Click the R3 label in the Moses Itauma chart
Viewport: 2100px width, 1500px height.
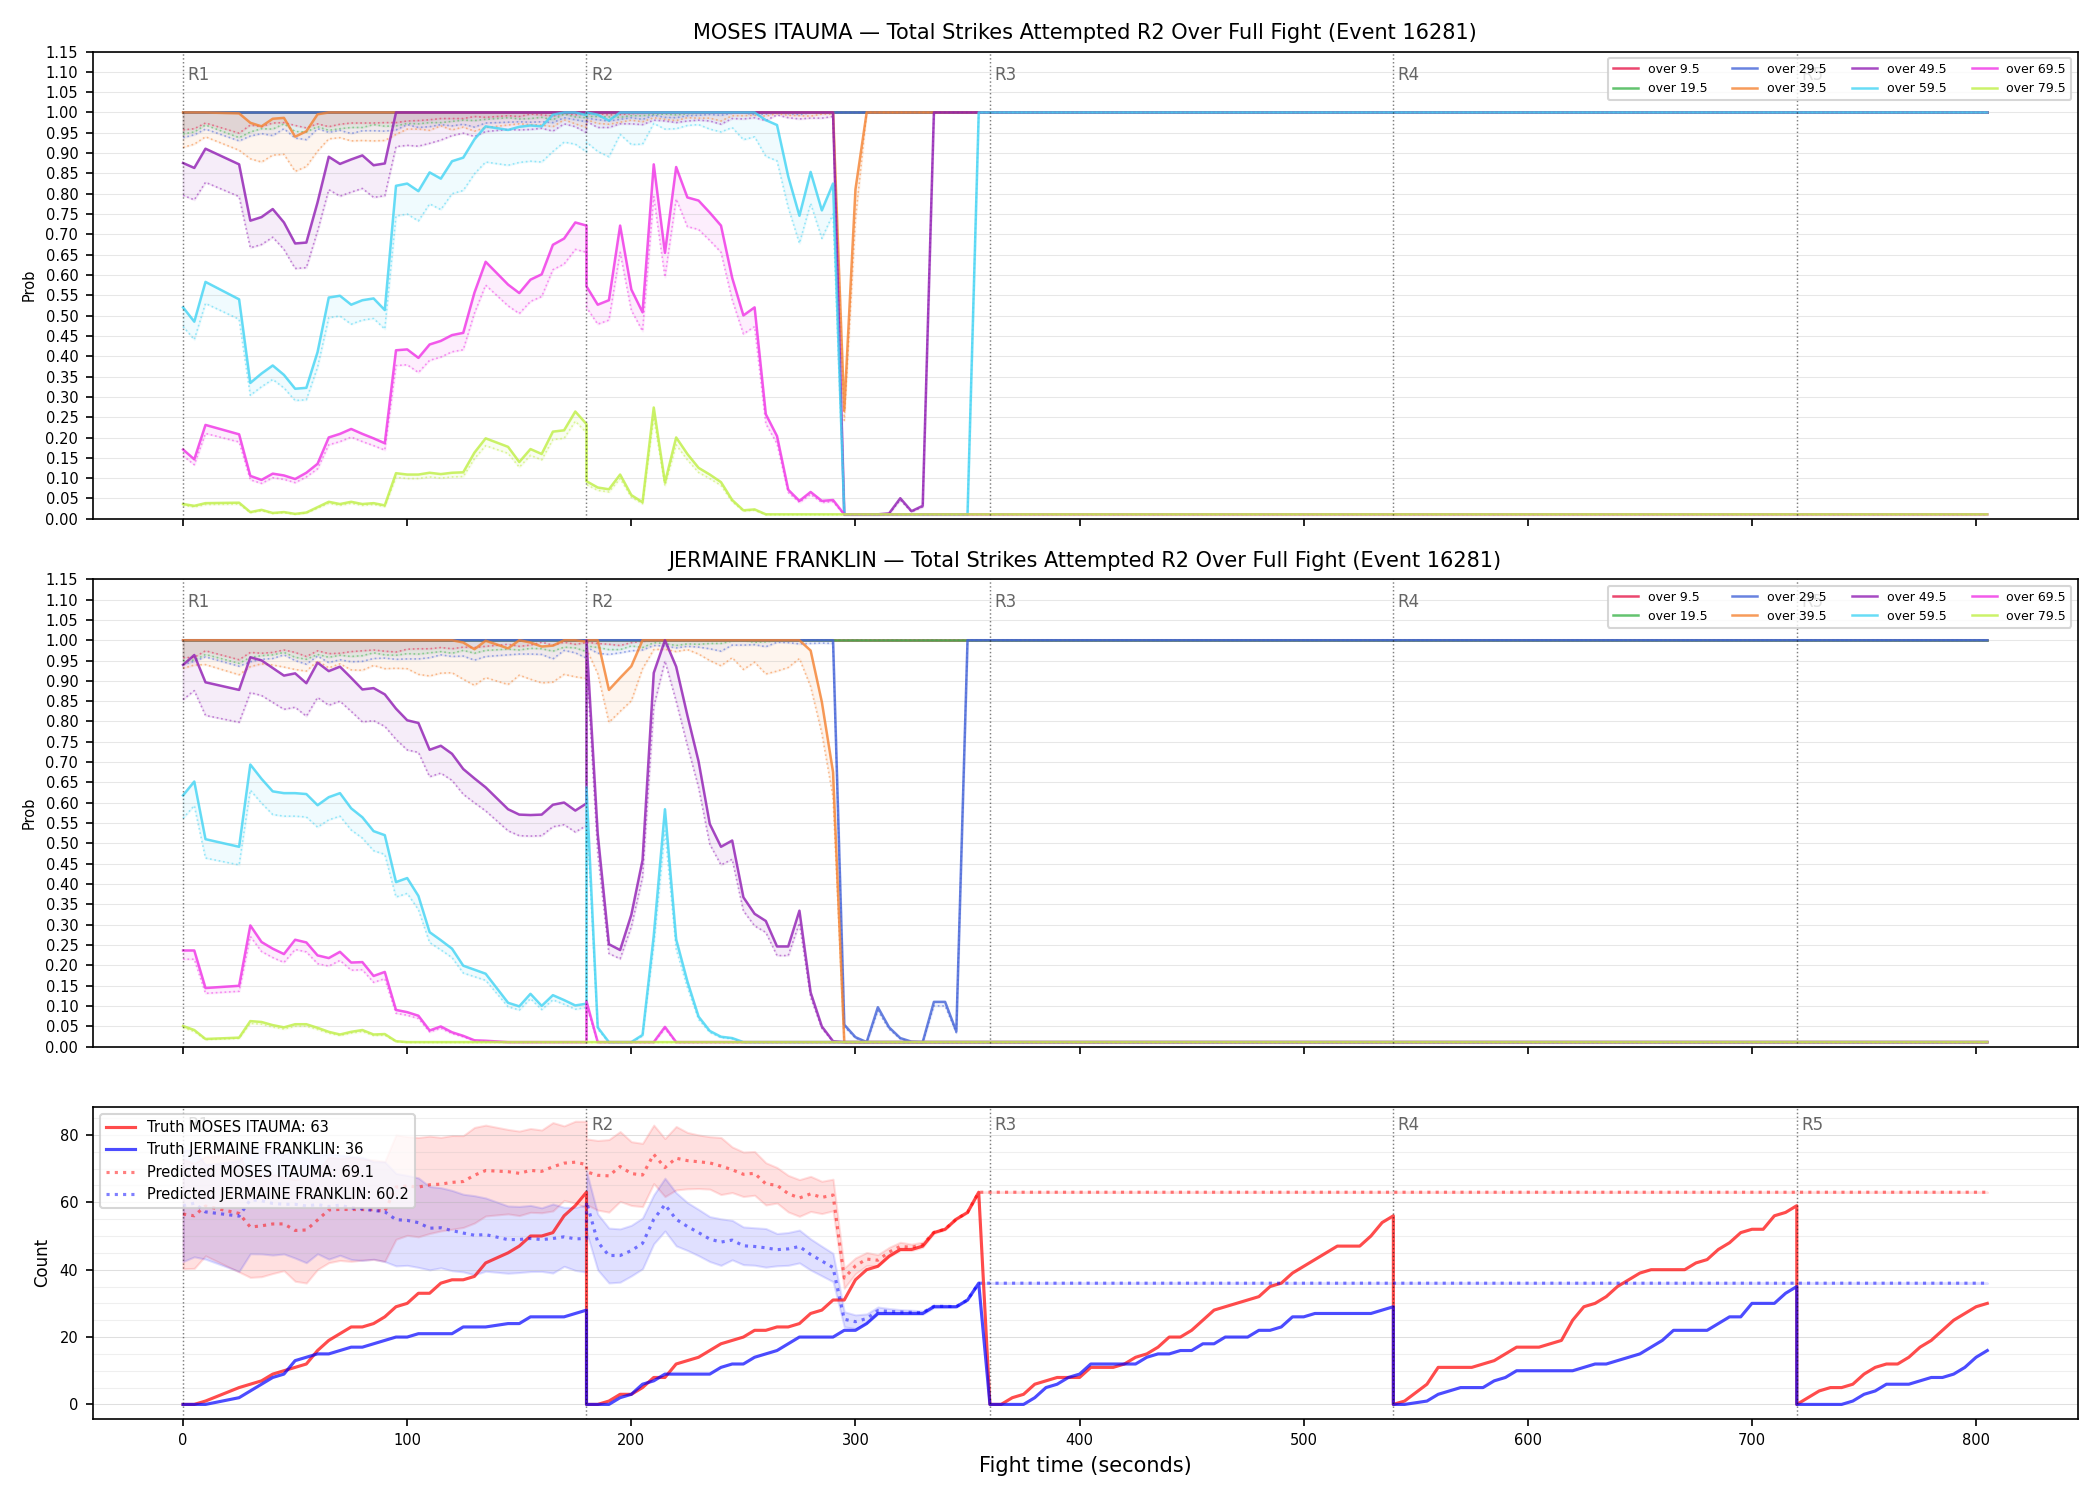click(x=1005, y=74)
